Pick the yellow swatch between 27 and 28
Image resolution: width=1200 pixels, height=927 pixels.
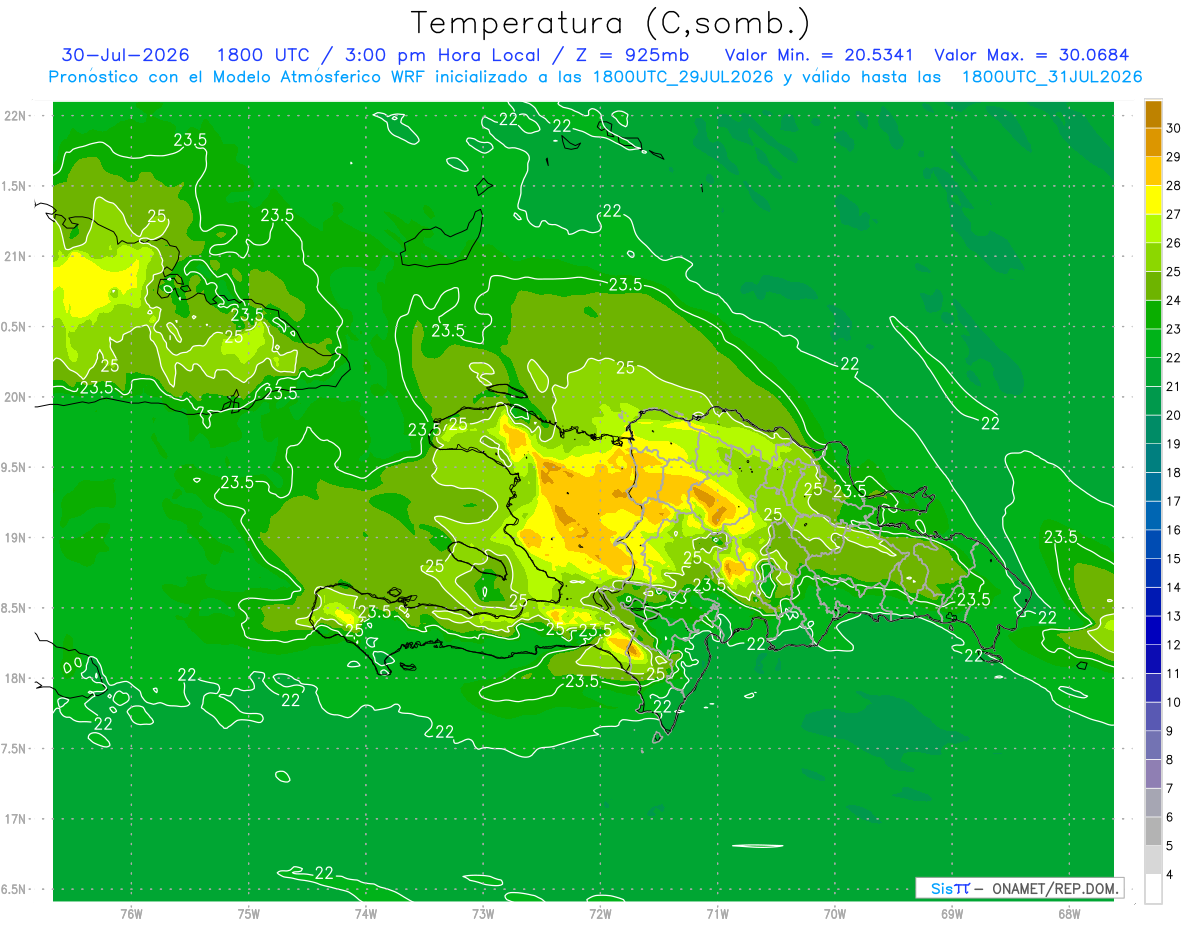tap(1153, 201)
